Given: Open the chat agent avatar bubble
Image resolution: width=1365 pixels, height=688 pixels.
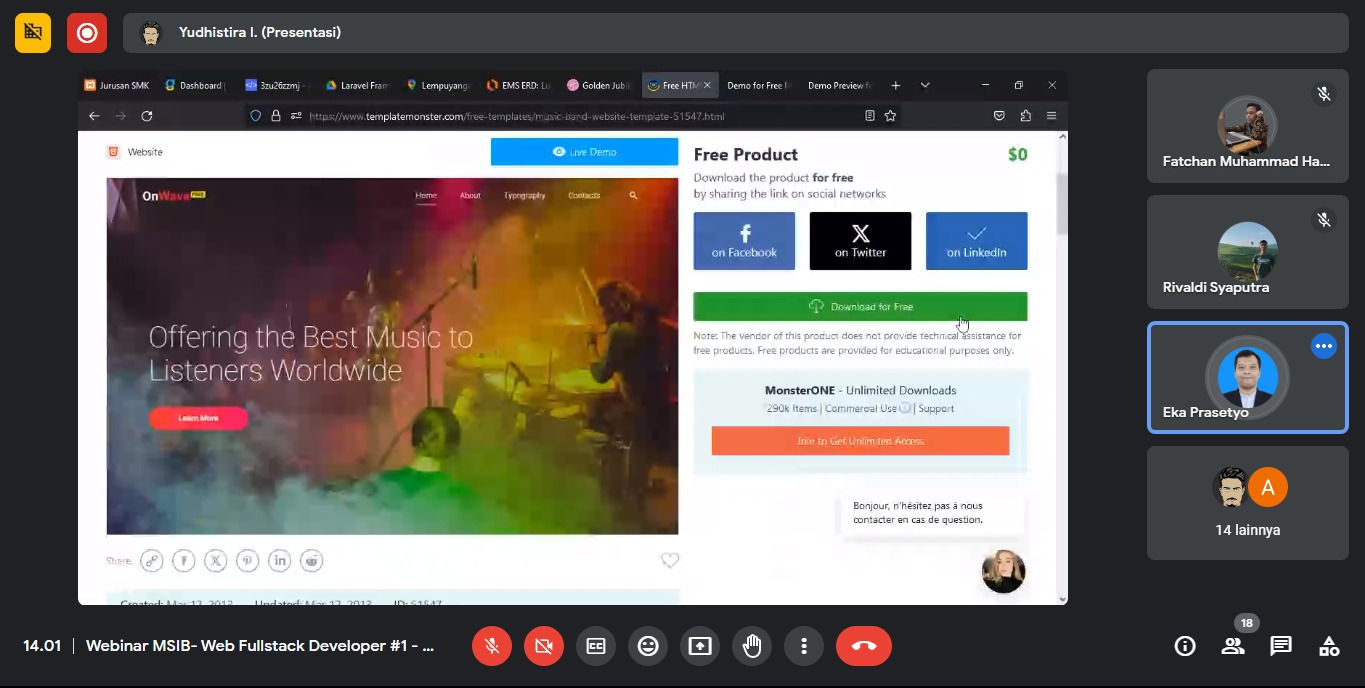Looking at the screenshot, I should click(x=1003, y=571).
